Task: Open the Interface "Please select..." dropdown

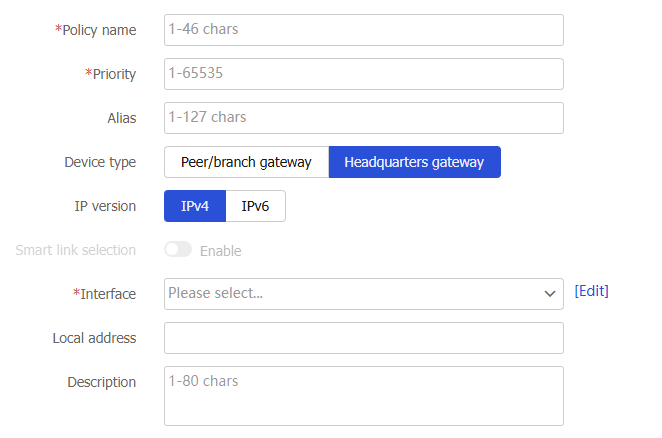Action: pyautogui.click(x=352, y=294)
